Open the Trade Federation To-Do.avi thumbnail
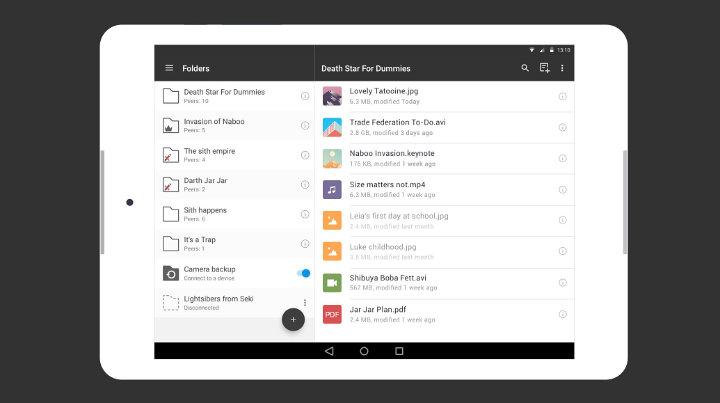Image resolution: width=720 pixels, height=403 pixels. coord(332,127)
